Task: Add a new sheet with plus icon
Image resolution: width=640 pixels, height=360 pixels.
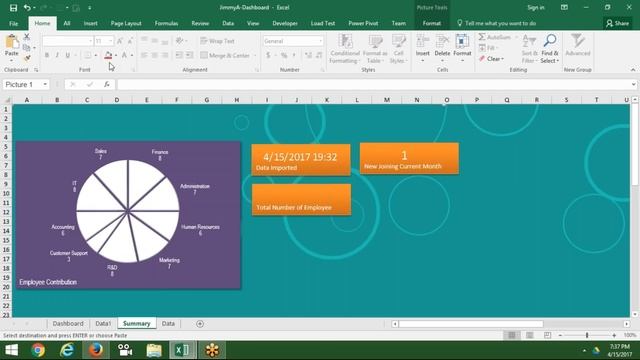Action: click(x=200, y=324)
